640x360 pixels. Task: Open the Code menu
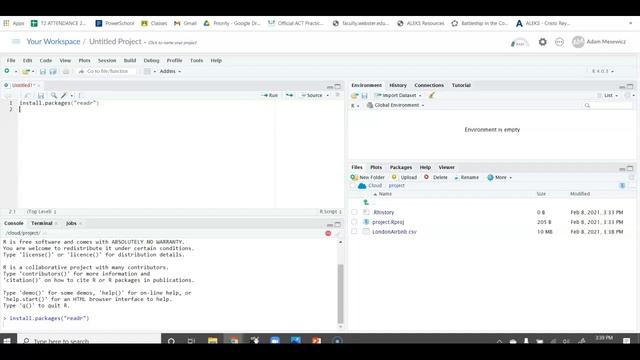[x=46, y=60]
